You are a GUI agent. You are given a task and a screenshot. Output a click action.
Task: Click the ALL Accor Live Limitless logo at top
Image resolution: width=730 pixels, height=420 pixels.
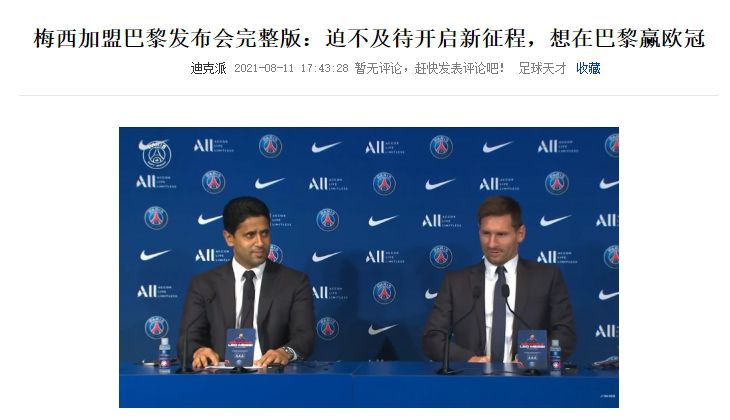384,147
